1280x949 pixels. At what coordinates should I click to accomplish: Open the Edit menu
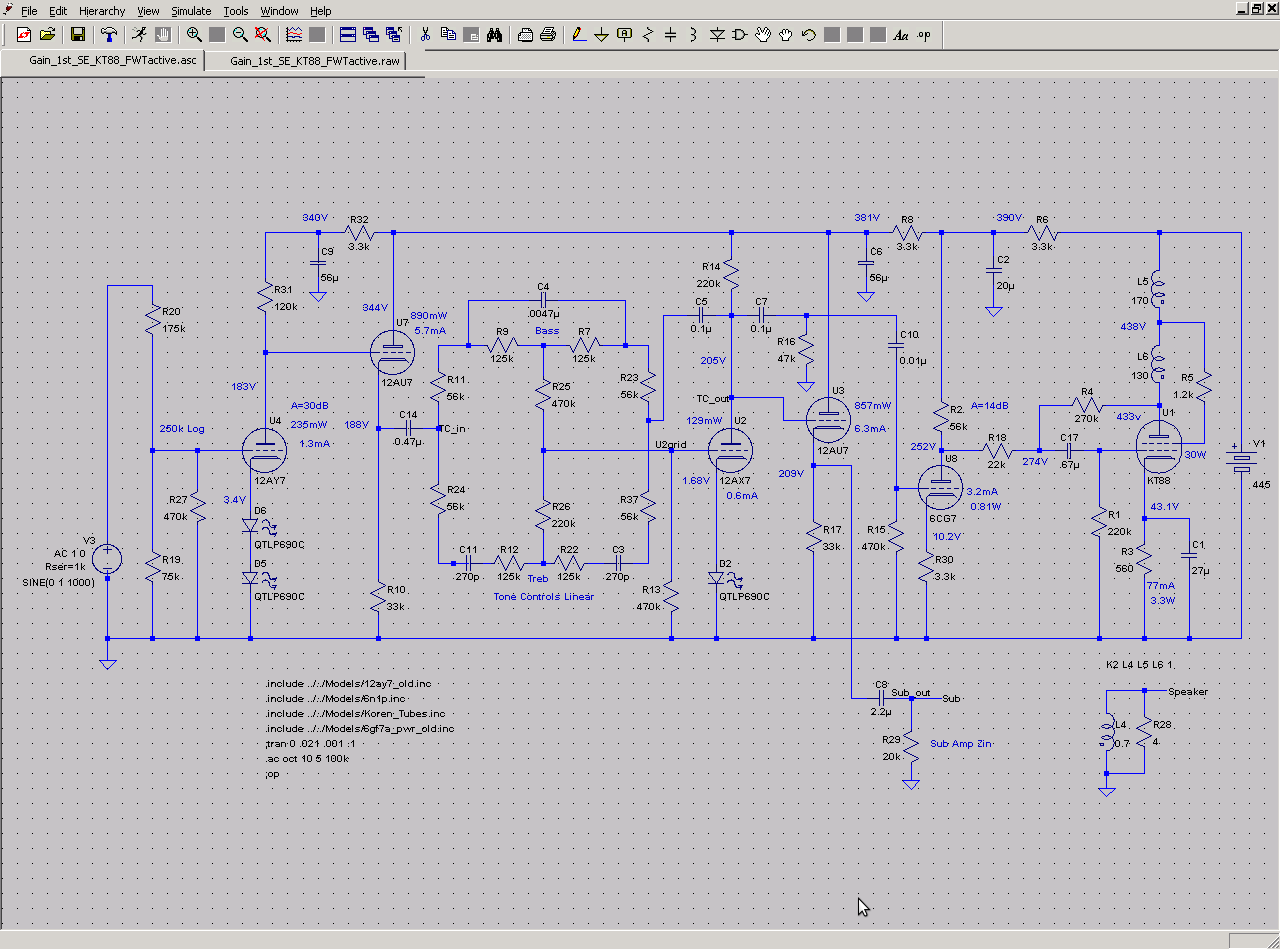click(x=58, y=11)
